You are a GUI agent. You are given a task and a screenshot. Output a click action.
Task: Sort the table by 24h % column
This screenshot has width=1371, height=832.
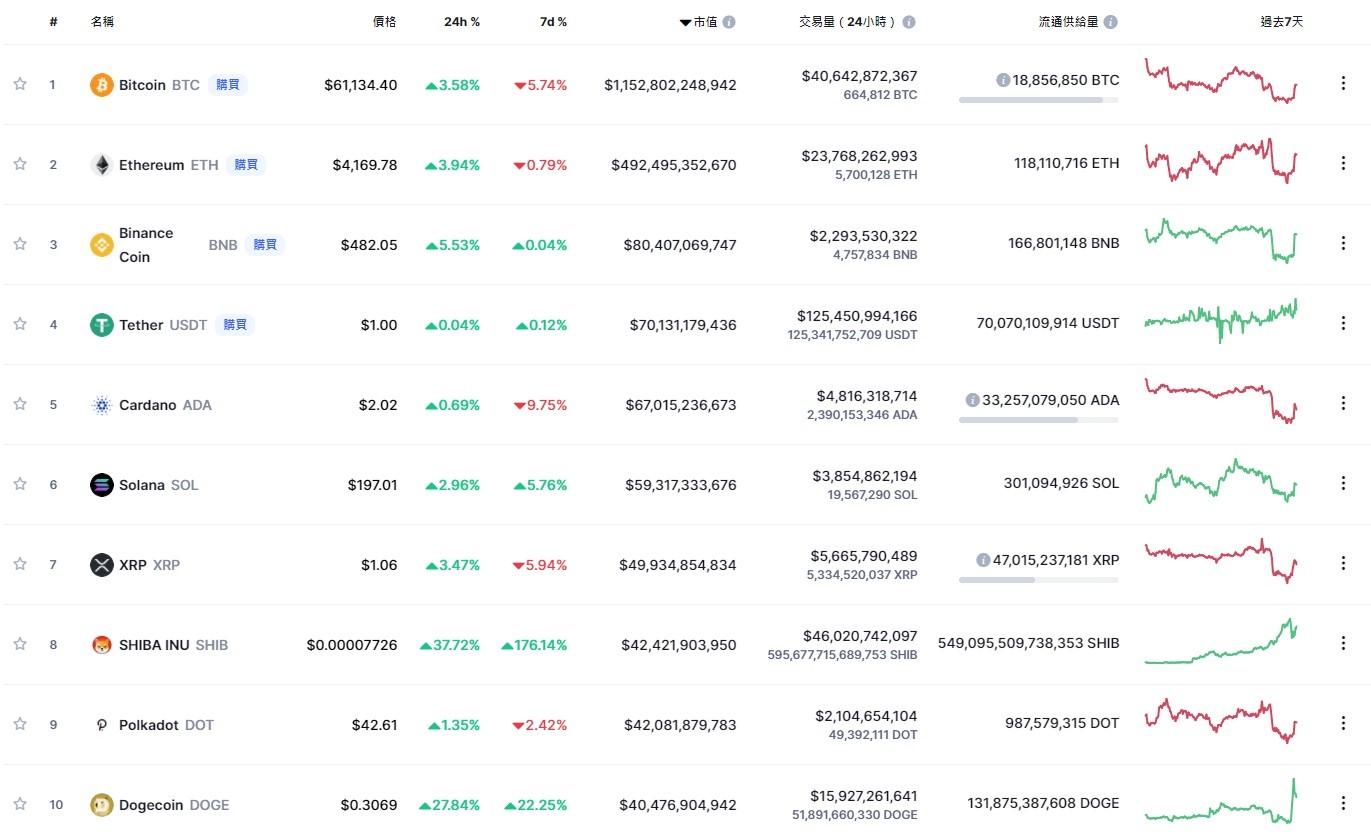click(462, 22)
